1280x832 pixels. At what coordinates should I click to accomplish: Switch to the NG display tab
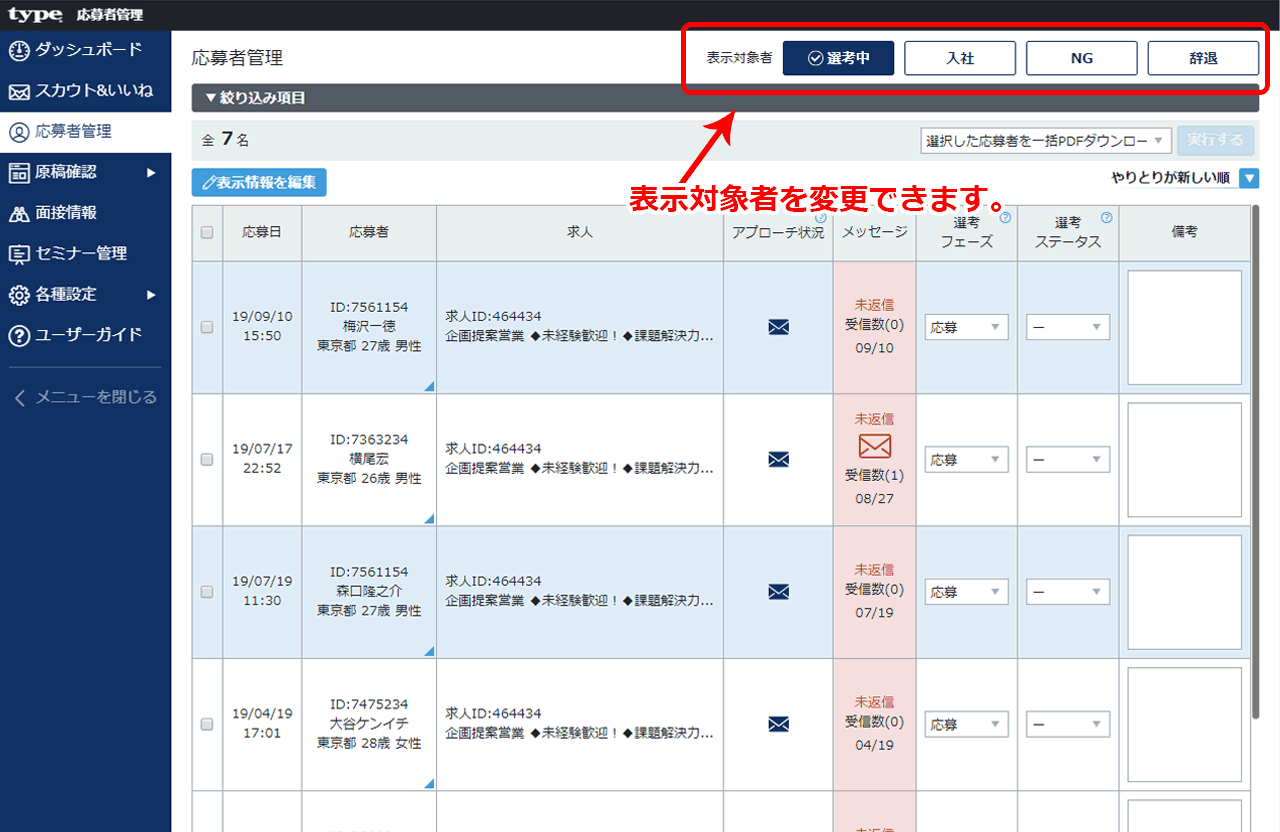pos(1081,57)
